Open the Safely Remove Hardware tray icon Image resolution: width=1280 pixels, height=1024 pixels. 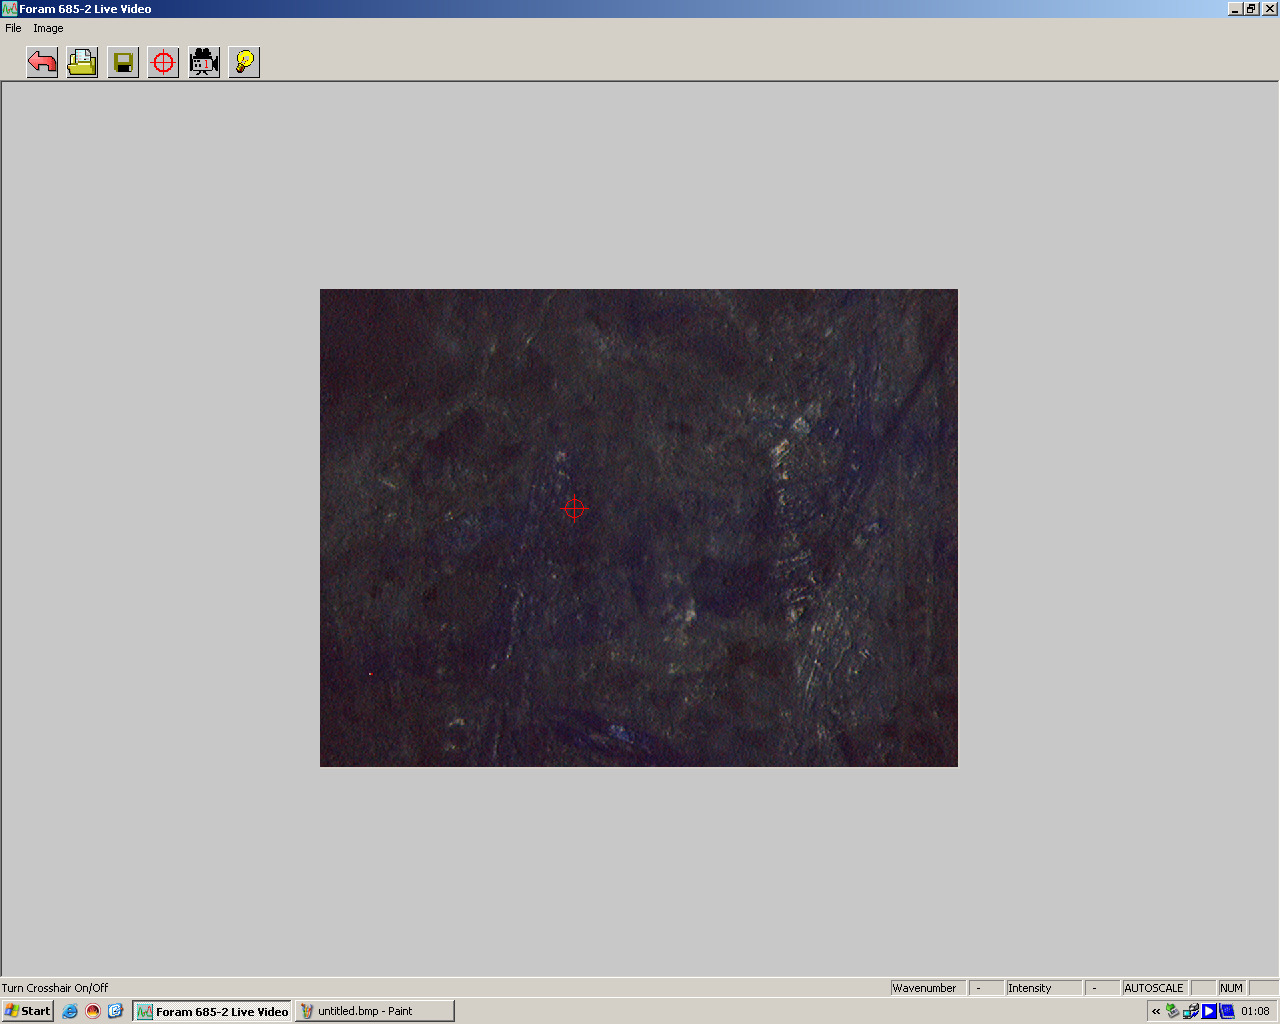[1173, 1011]
